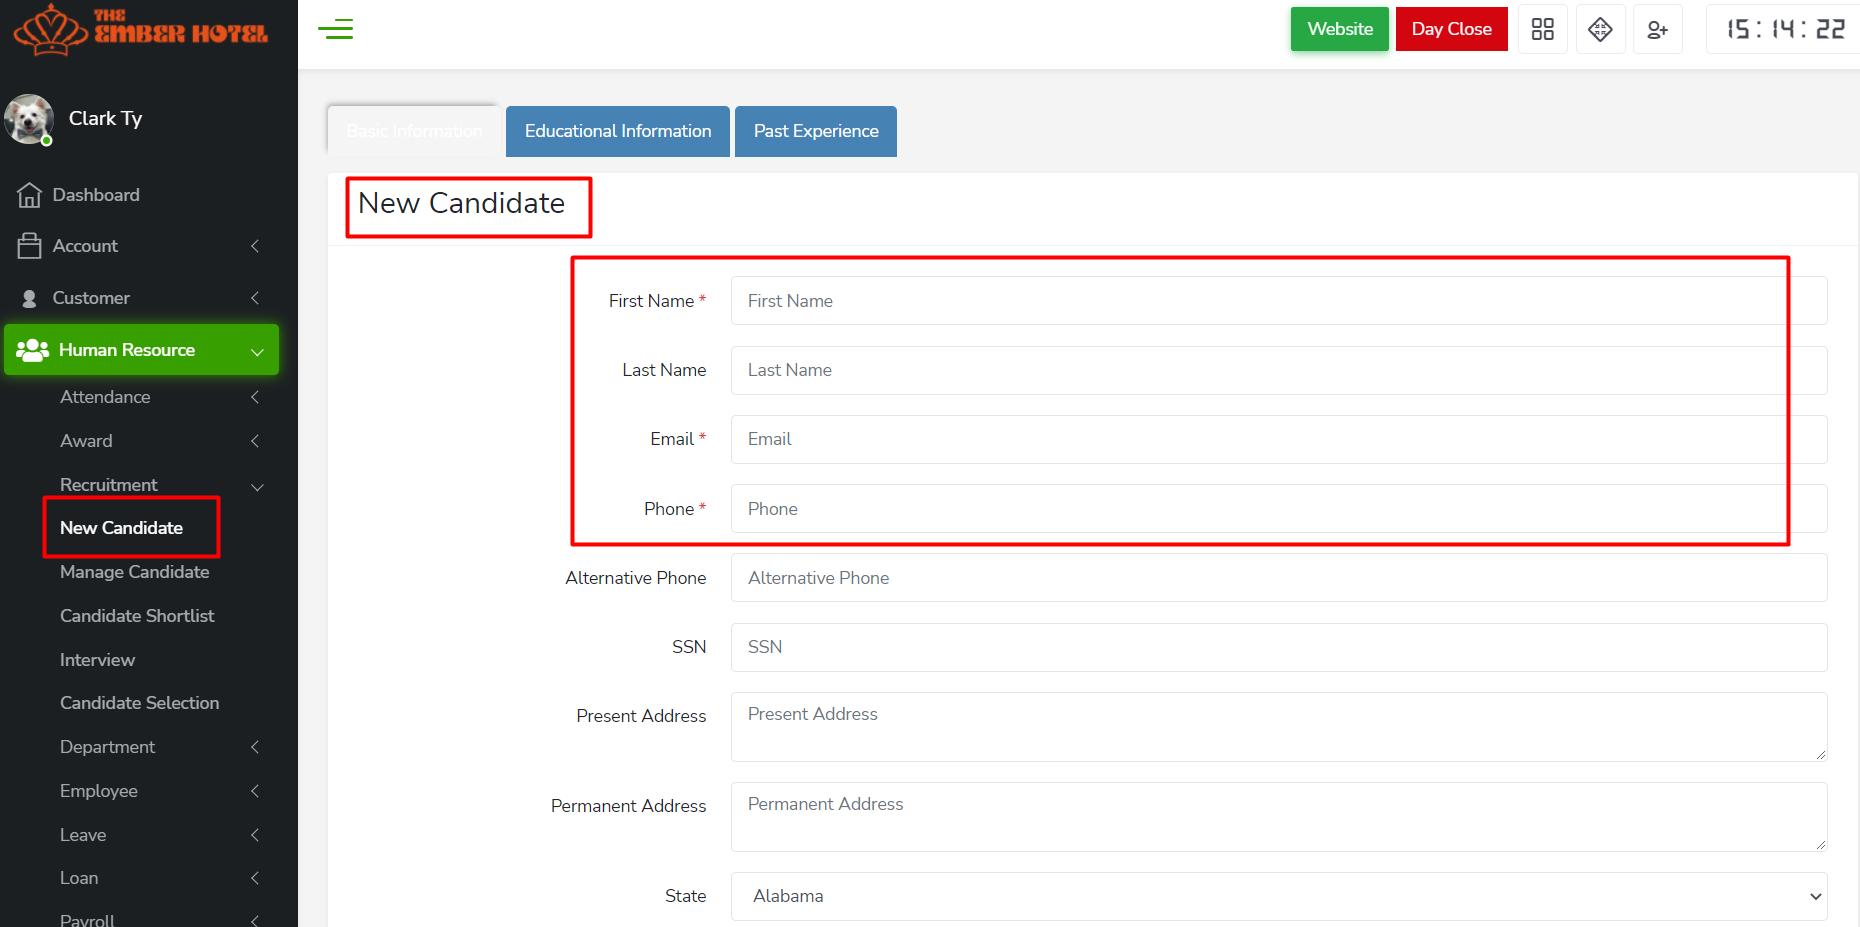Open the State dropdown showing Alabama

[x=1278, y=896]
